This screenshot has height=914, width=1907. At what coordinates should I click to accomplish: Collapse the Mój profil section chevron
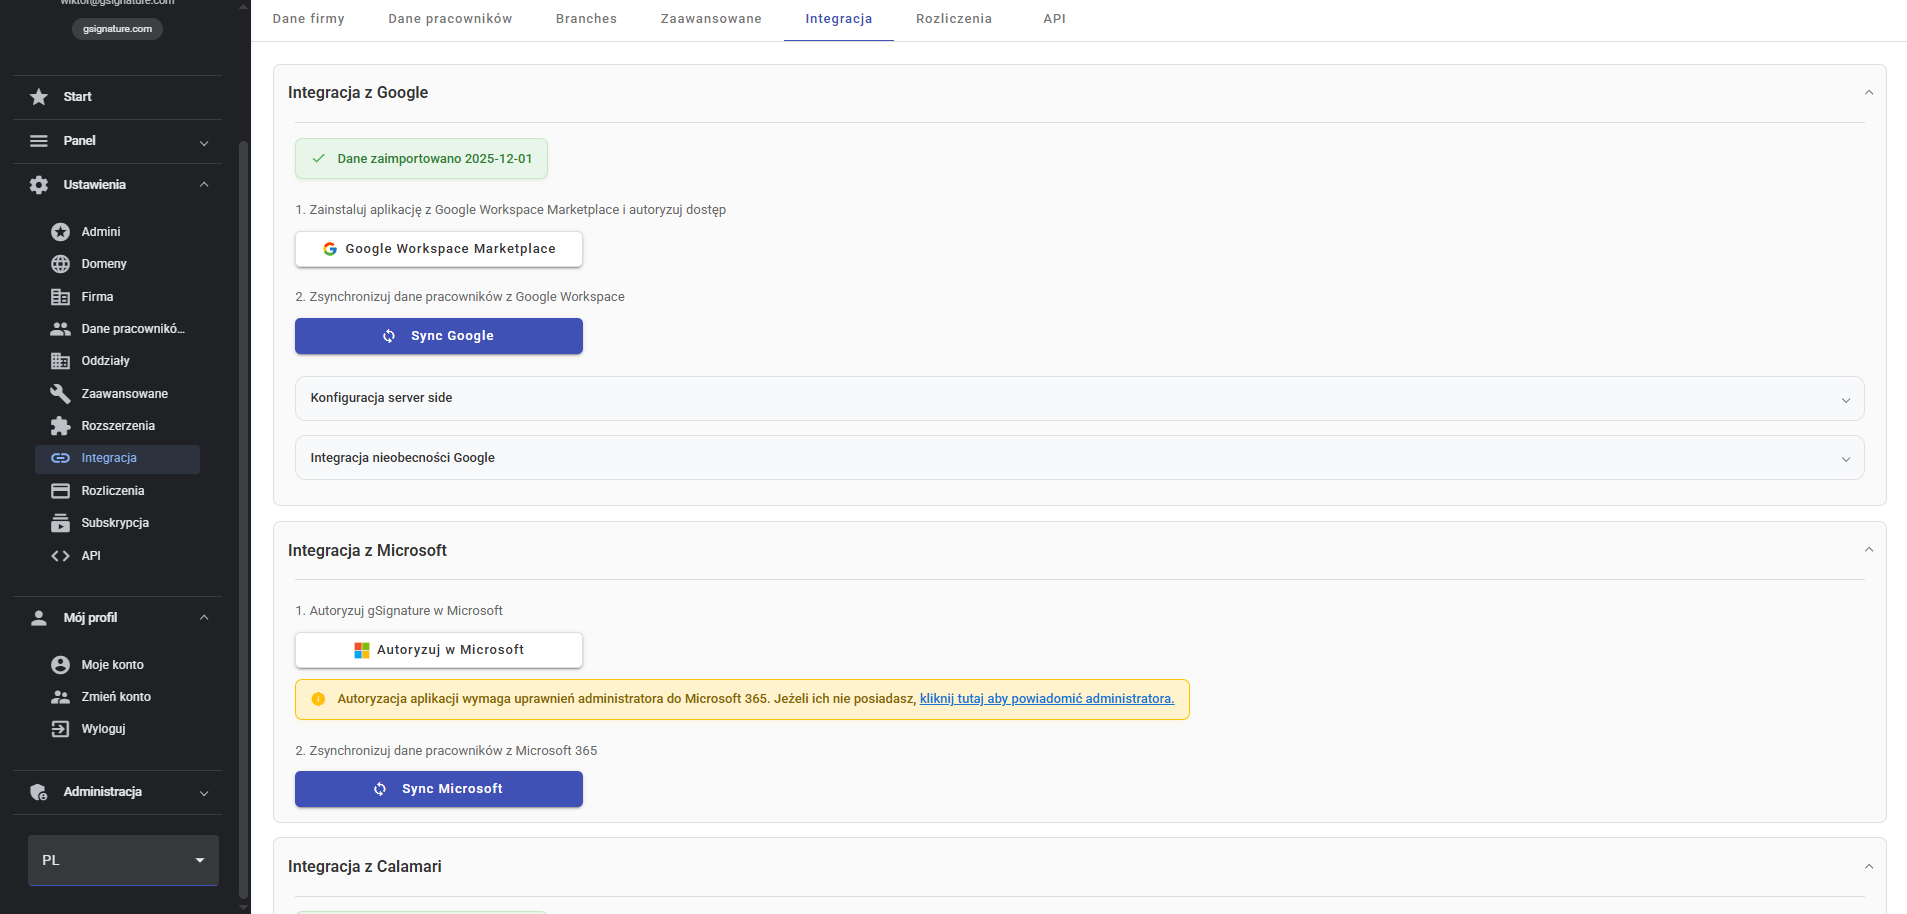[204, 618]
